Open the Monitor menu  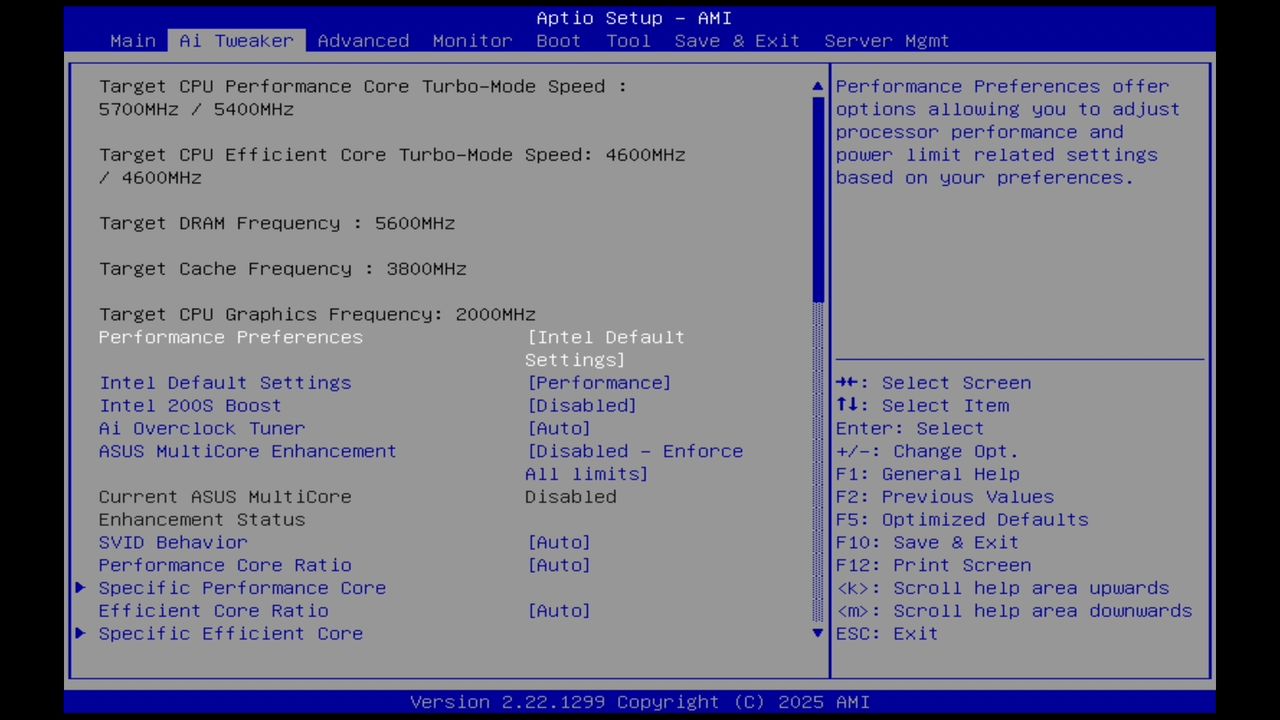pos(471,40)
